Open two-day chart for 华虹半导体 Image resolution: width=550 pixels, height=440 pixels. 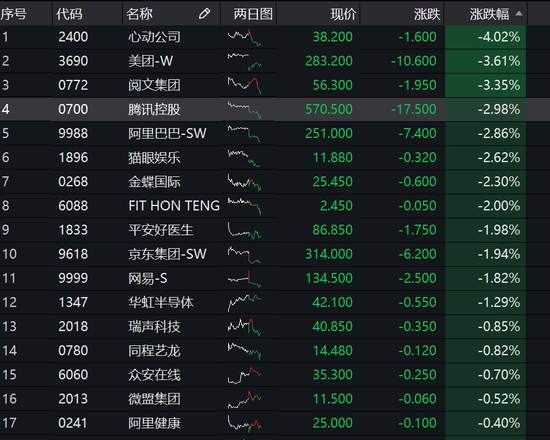[244, 303]
